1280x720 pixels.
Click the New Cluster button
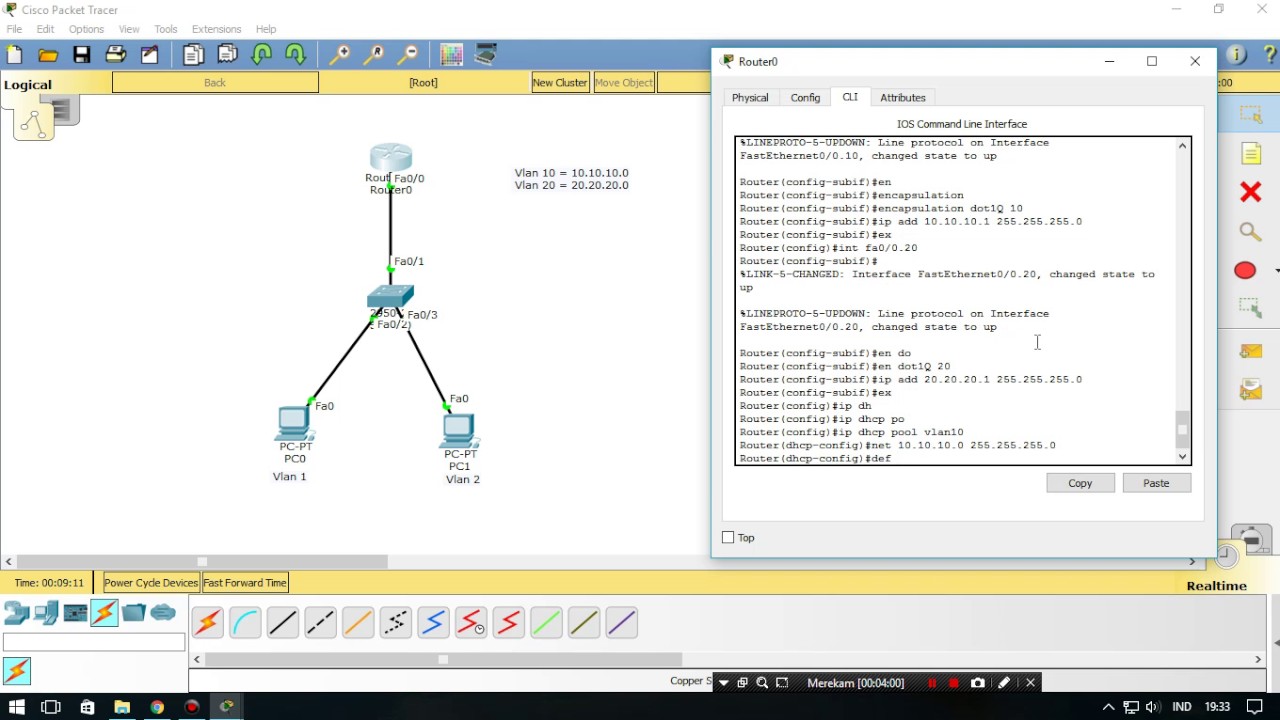[x=560, y=83]
